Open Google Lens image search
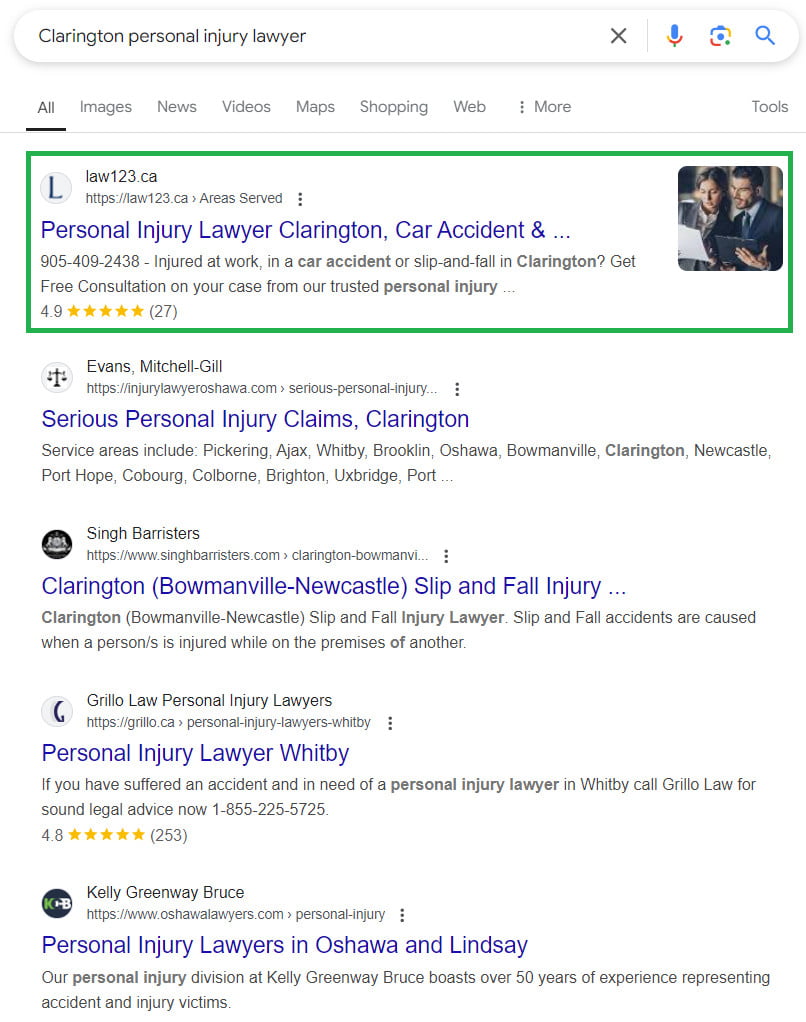The height and width of the screenshot is (1022, 806). point(720,36)
